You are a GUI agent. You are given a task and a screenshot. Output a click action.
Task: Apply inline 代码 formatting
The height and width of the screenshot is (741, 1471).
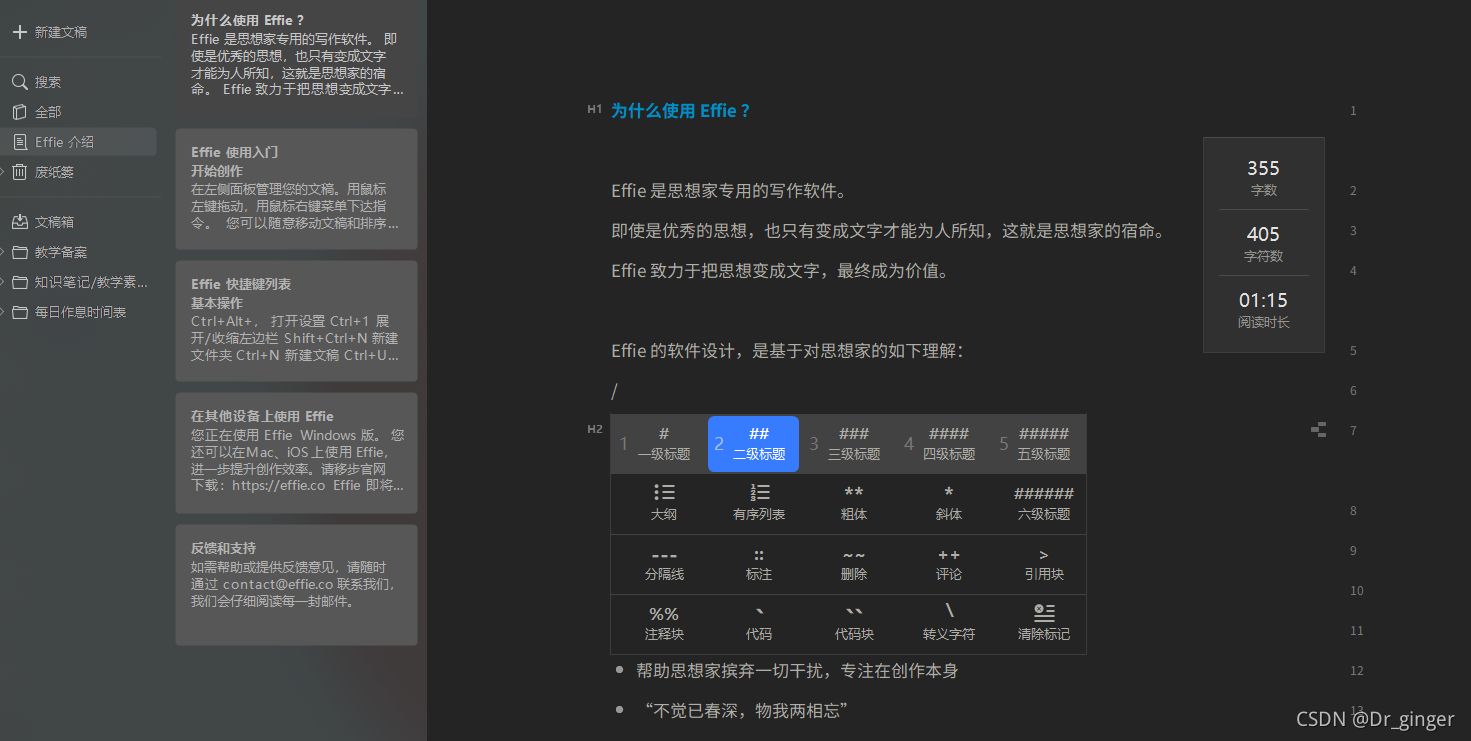[x=759, y=624]
